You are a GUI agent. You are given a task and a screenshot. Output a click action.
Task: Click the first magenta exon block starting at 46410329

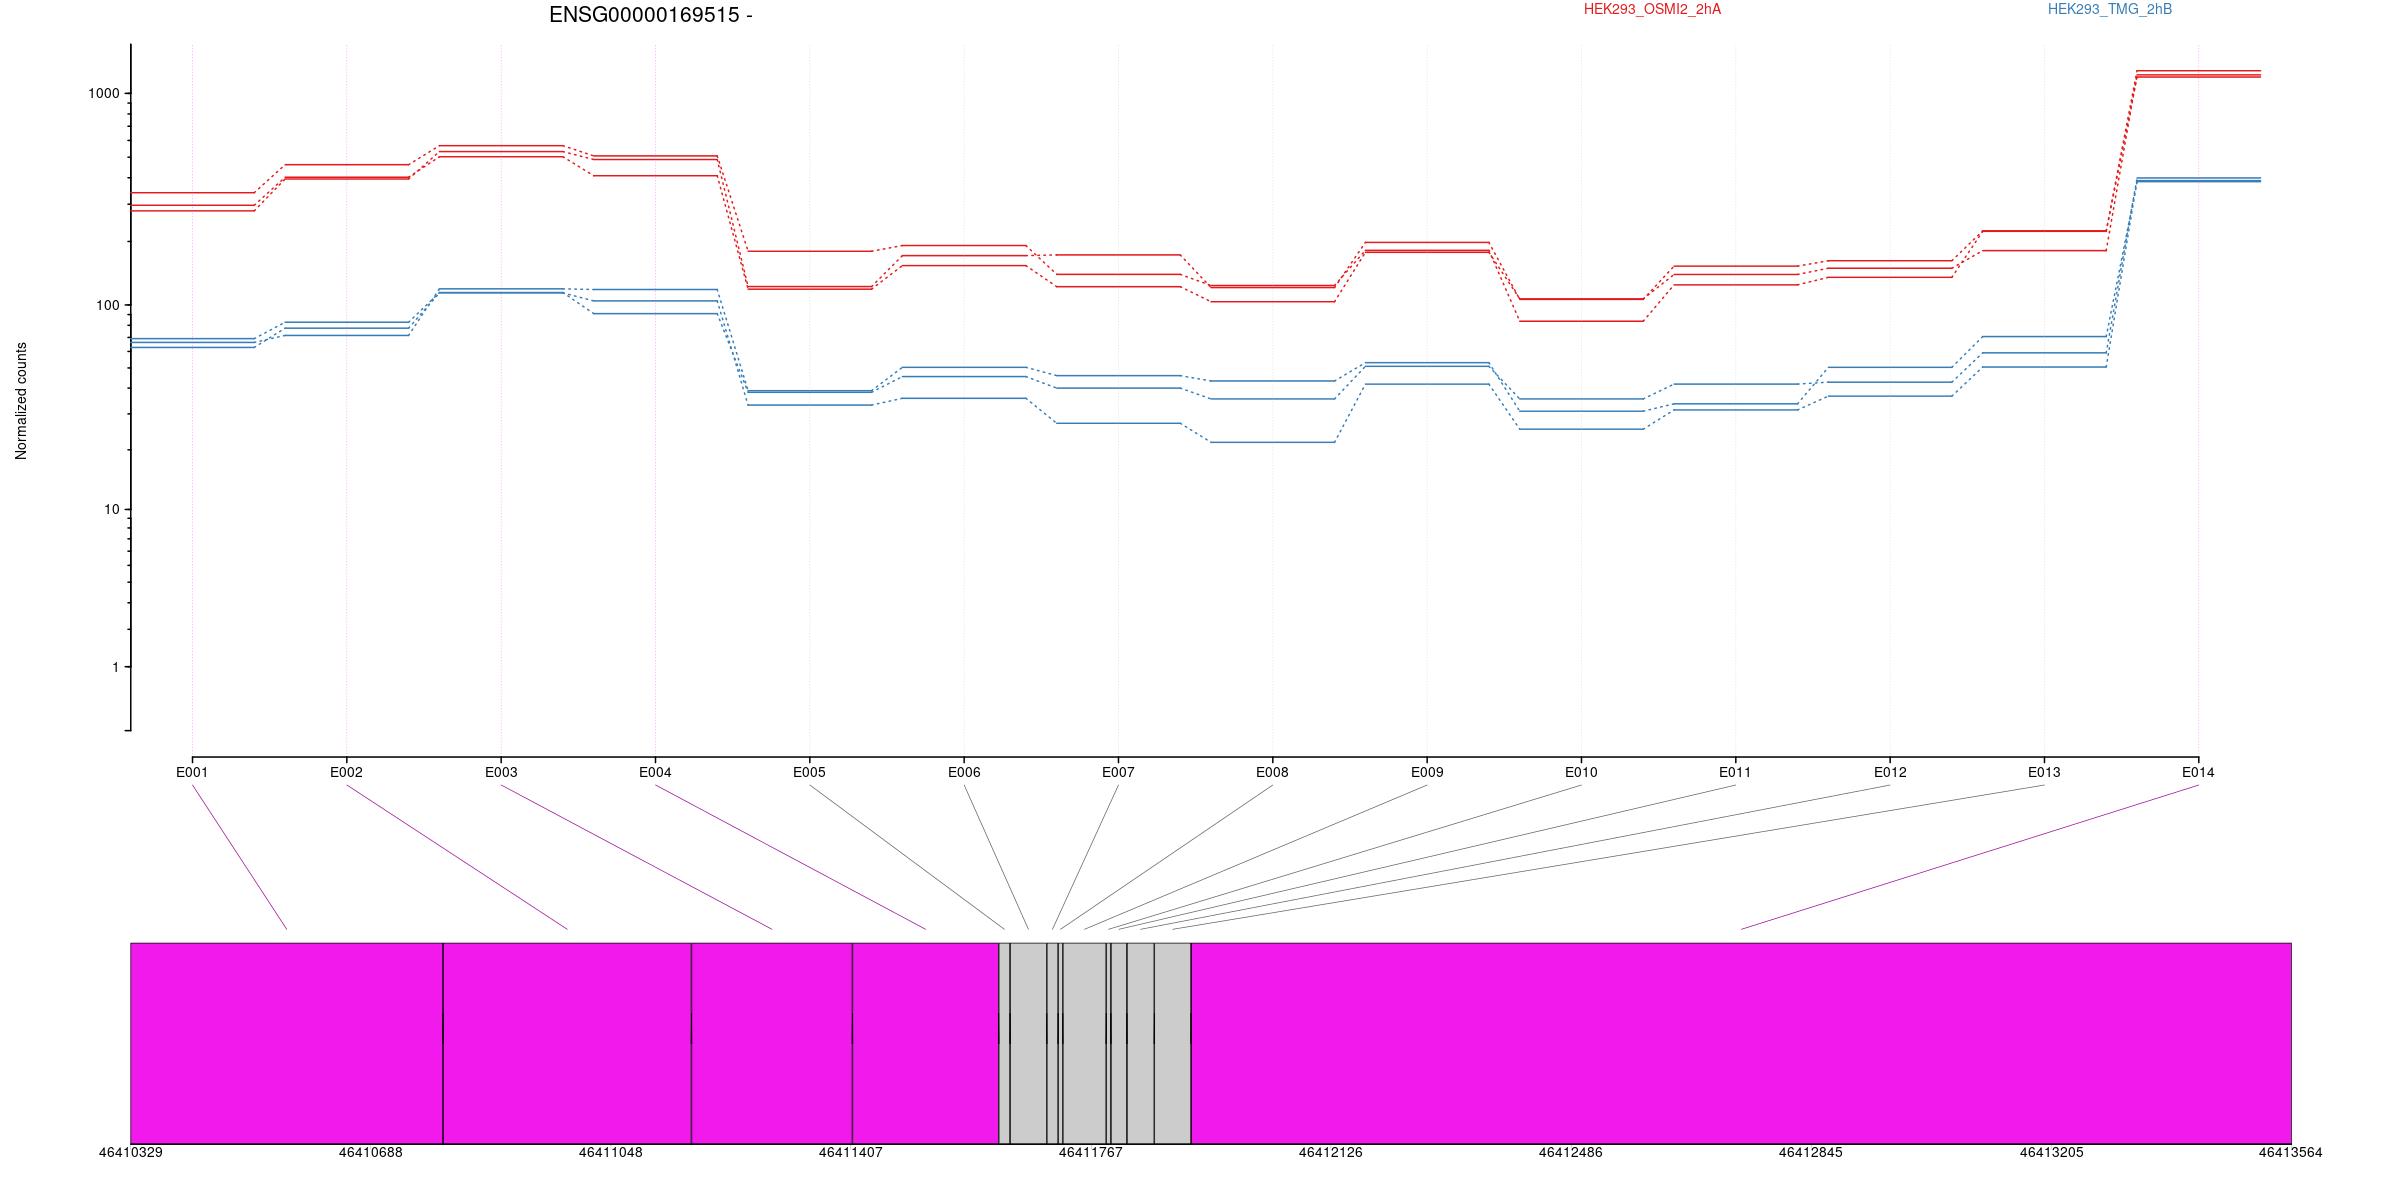point(287,1043)
